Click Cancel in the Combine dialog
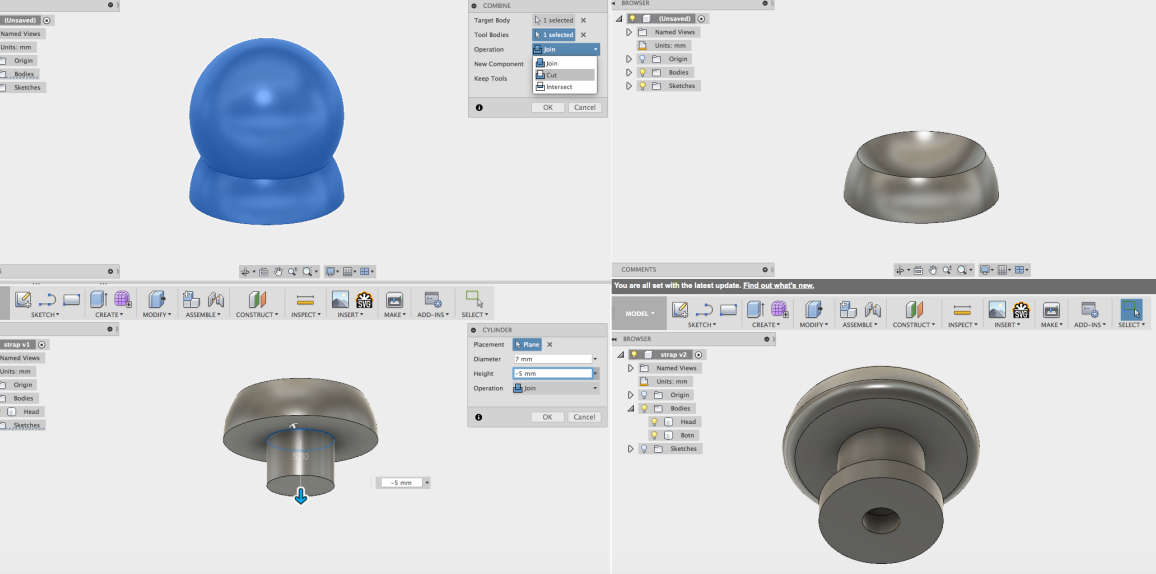The width and height of the screenshot is (1156, 574). (x=585, y=108)
